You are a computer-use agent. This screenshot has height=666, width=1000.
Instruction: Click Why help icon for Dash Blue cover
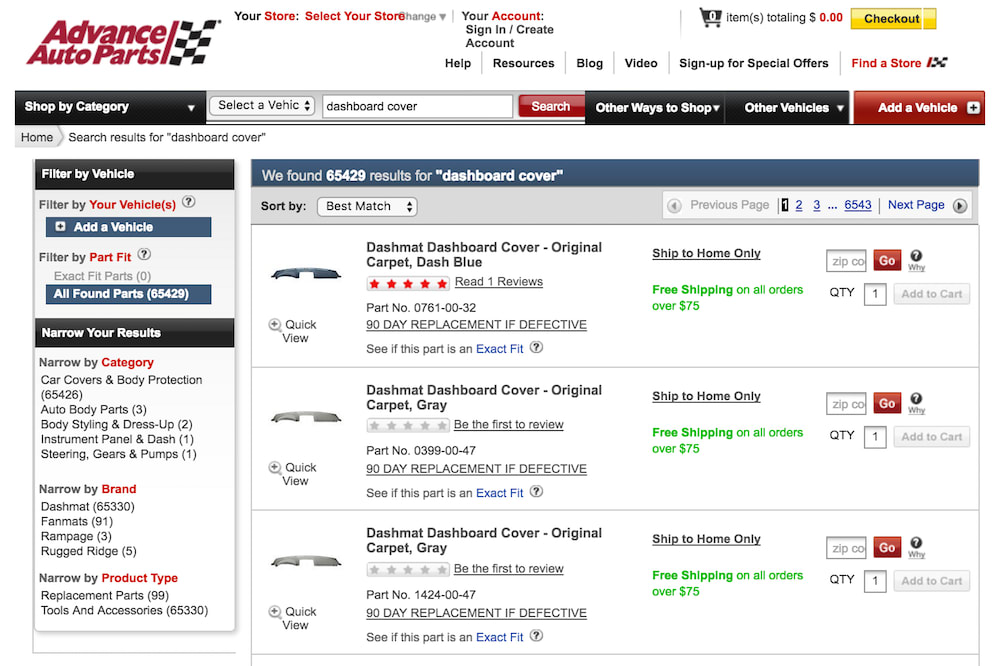click(916, 260)
